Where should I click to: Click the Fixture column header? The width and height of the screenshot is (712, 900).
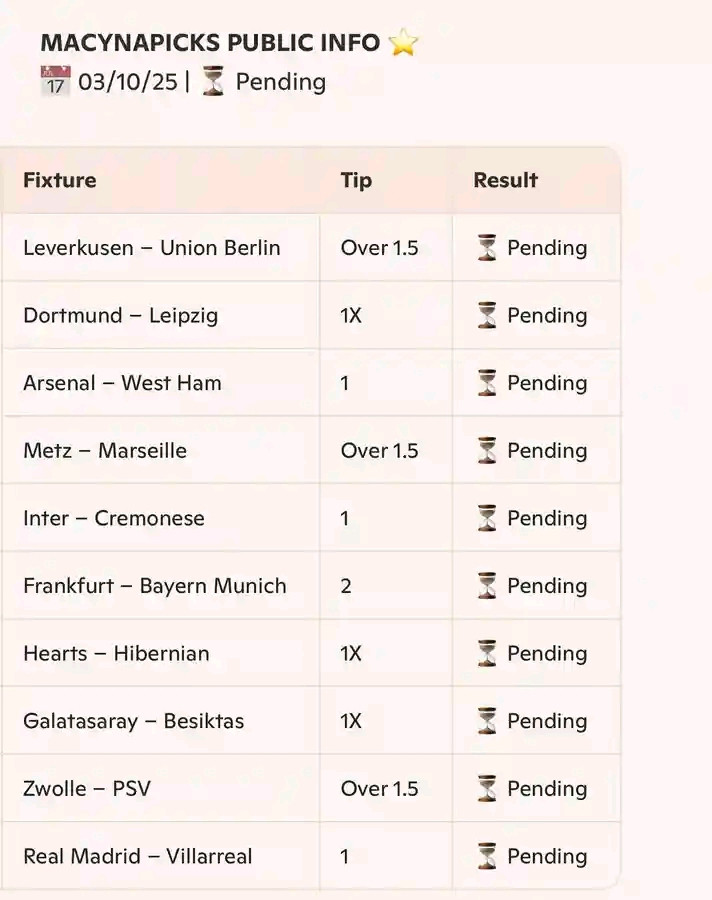(60, 180)
